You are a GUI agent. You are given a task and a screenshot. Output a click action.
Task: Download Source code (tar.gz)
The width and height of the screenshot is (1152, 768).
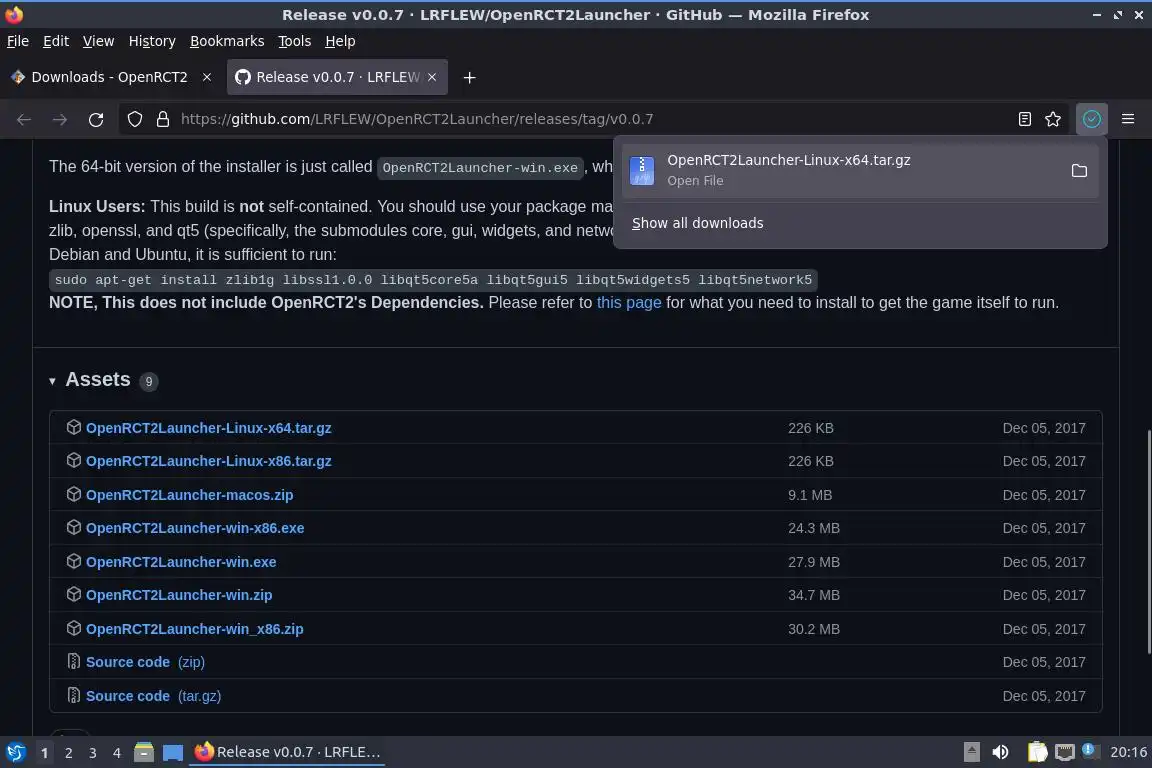click(x=154, y=695)
